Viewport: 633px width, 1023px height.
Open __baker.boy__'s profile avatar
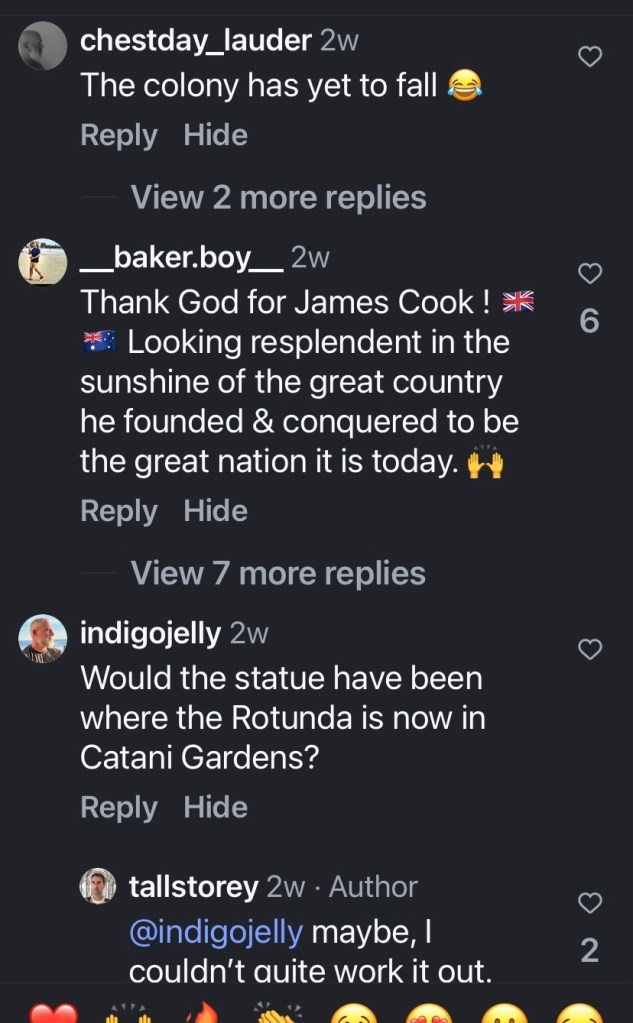43,262
